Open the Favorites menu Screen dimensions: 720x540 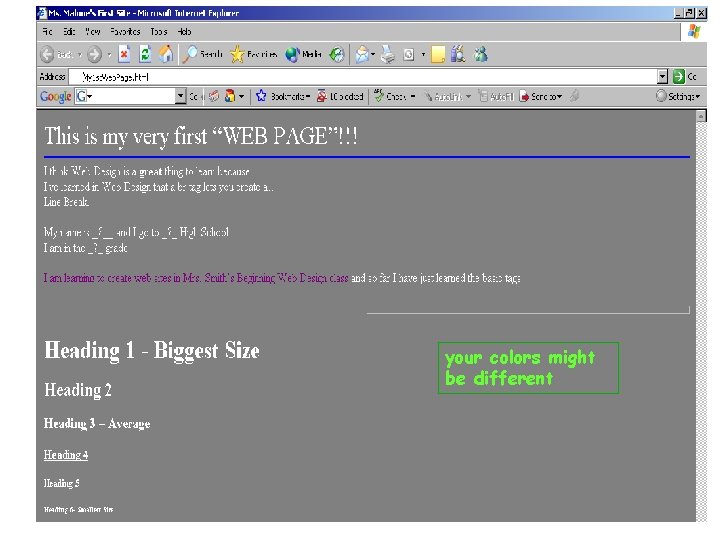coord(125,32)
